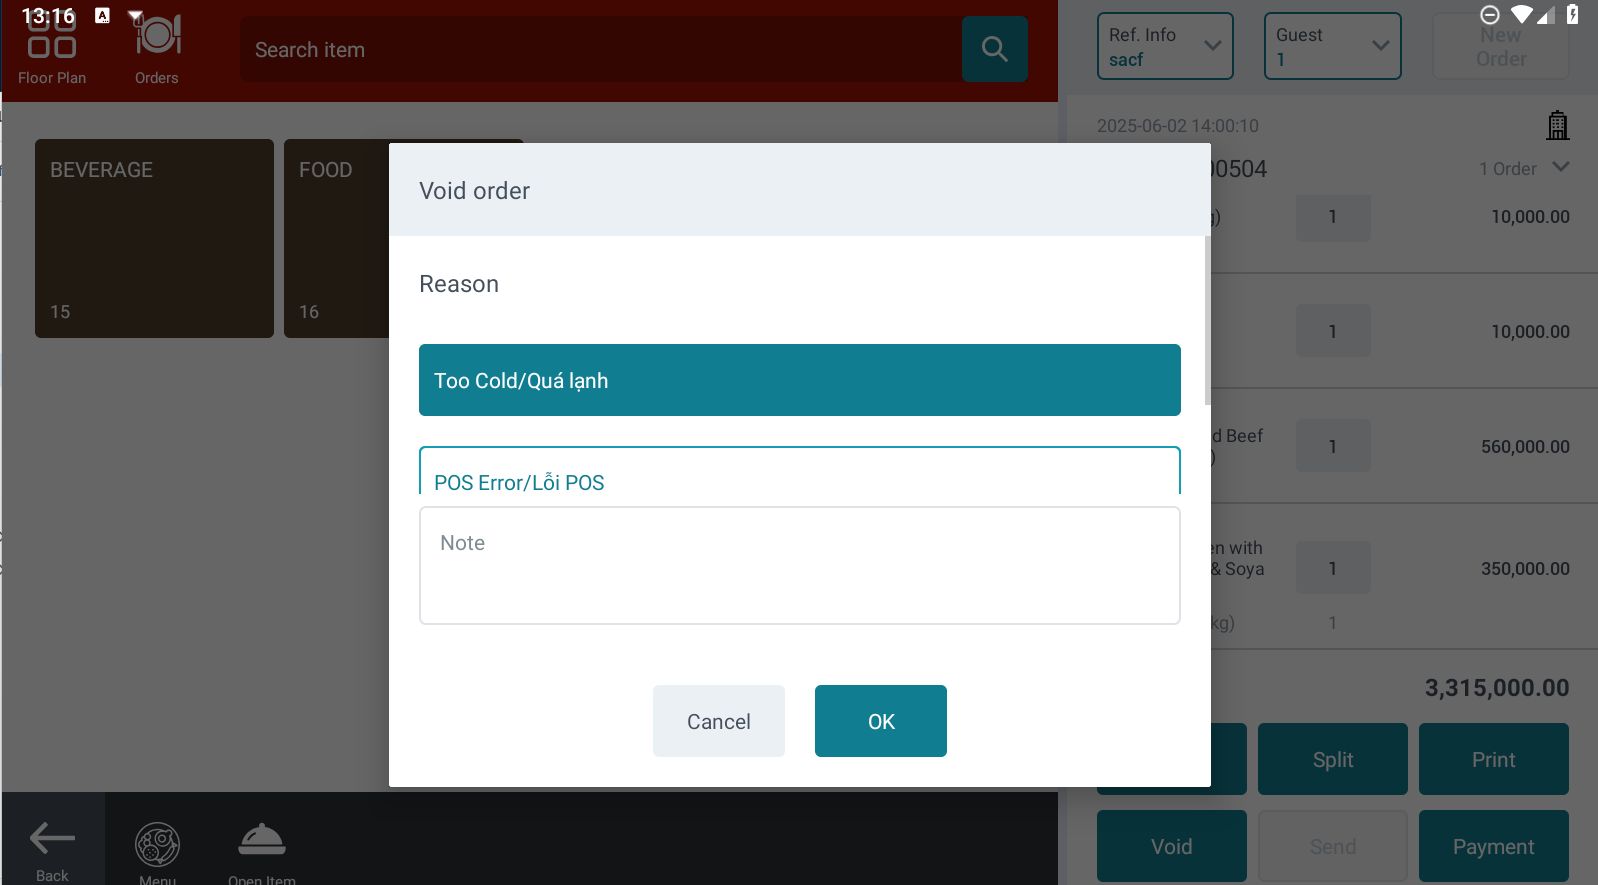Click quantity box in the 560,000.00 row
Screen dimensions: 1598x885
pyautogui.click(x=1333, y=446)
